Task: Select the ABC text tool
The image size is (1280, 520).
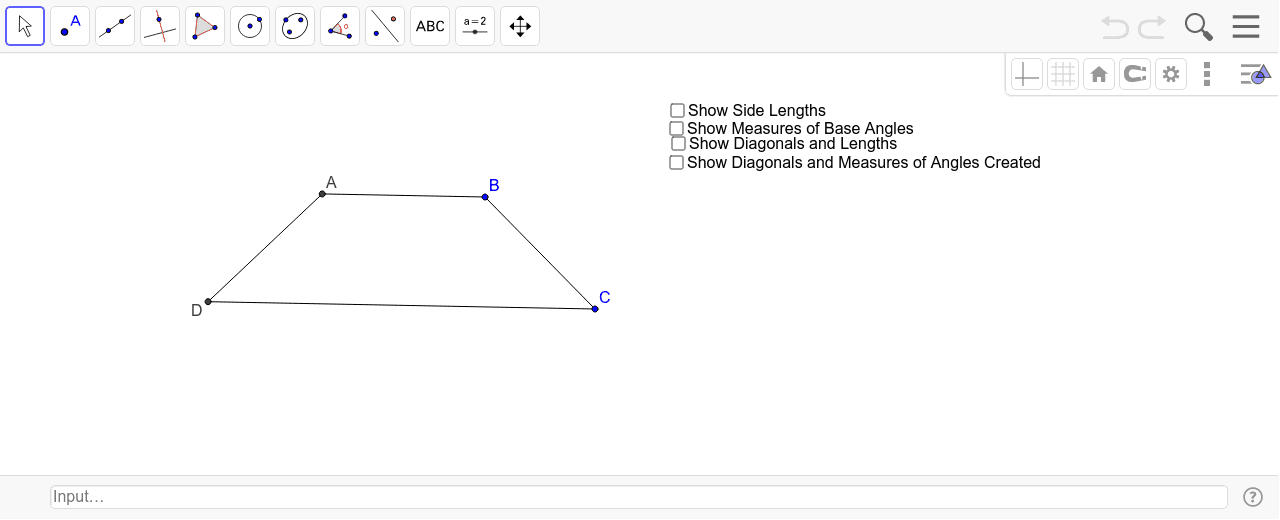Action: click(x=430, y=26)
